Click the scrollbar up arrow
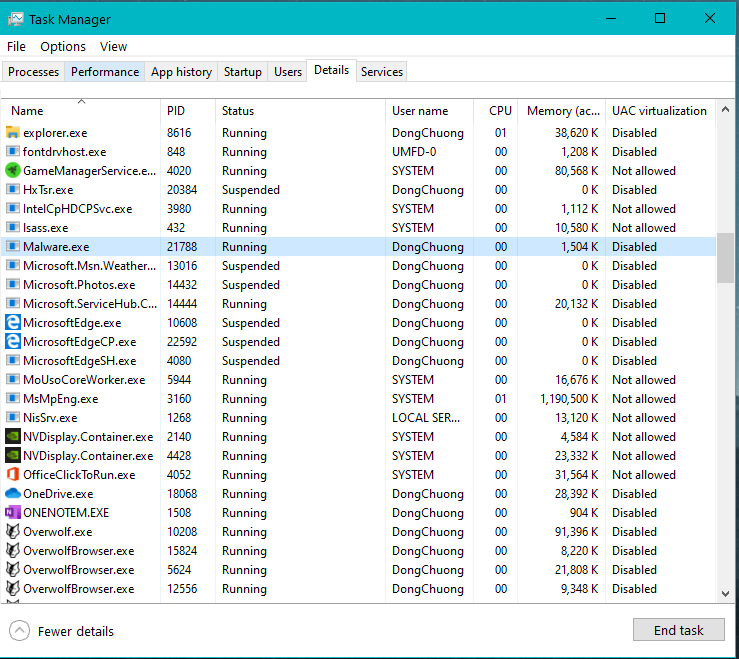The image size is (739, 659). 725,110
